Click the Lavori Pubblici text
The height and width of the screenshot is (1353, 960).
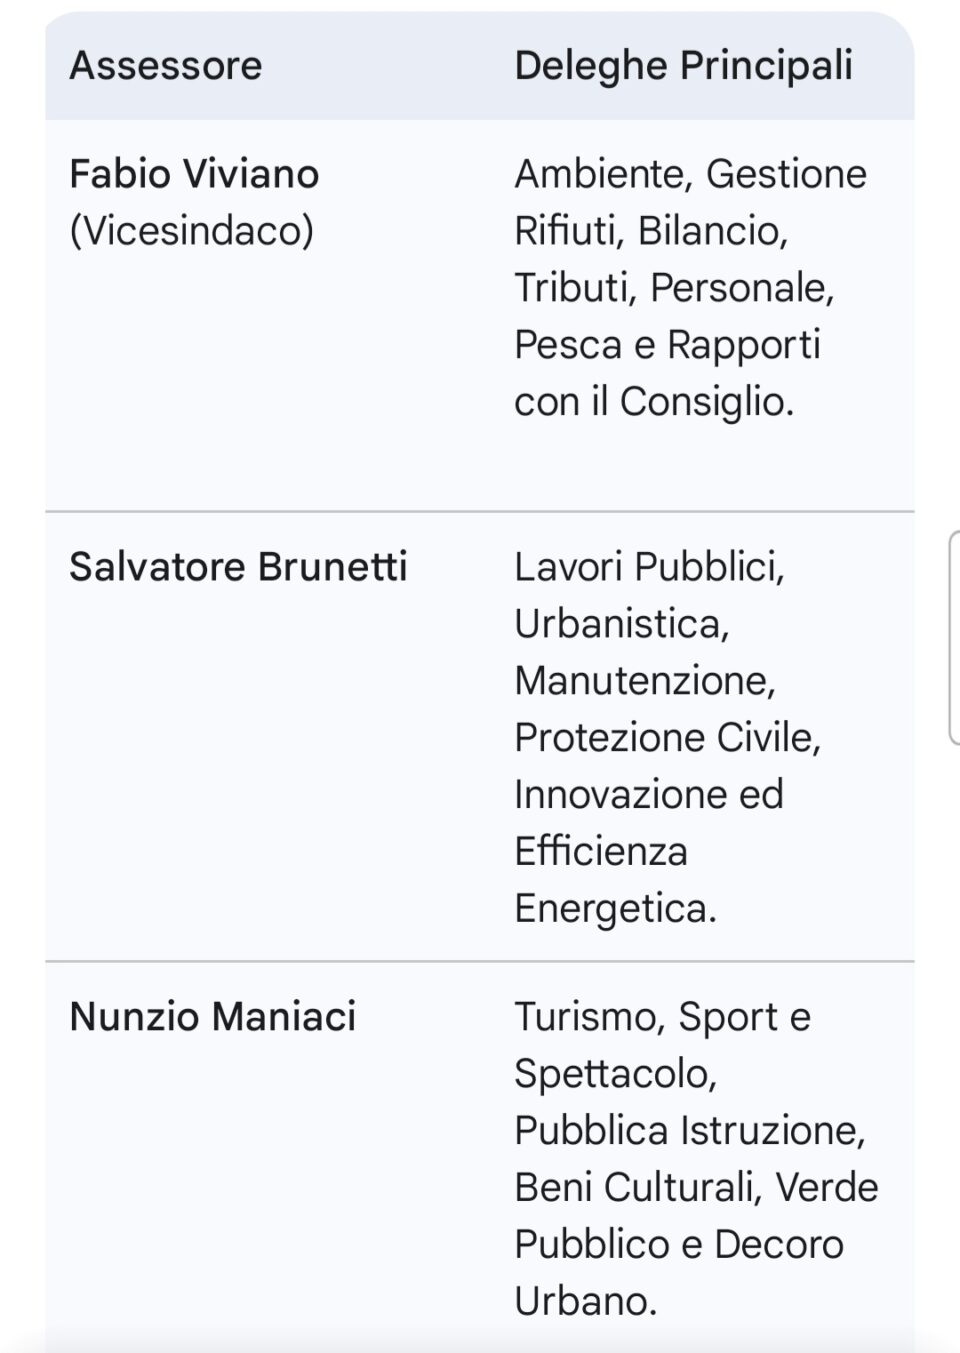coord(649,567)
